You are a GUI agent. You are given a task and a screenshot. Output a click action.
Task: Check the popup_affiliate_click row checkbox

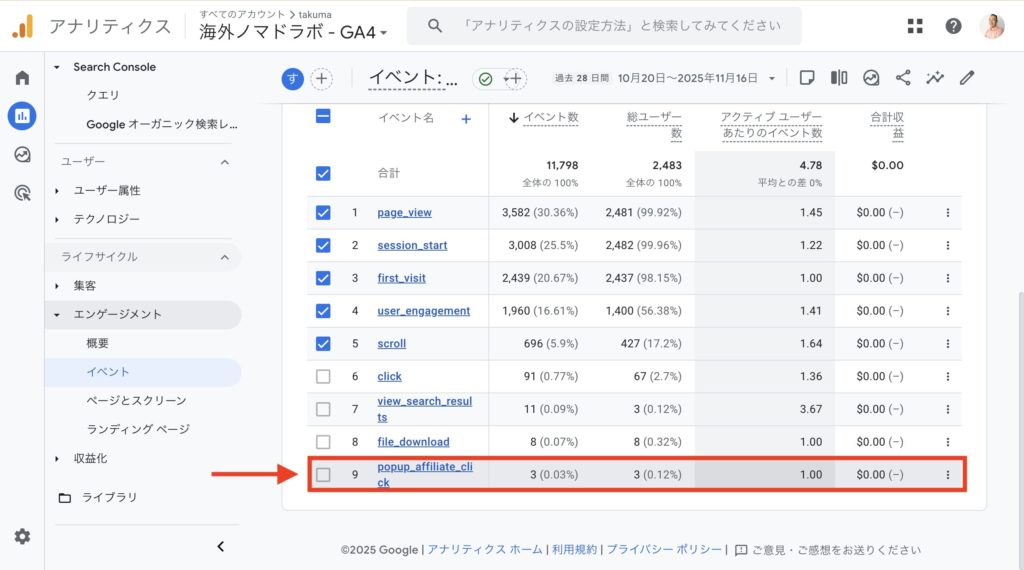(x=323, y=475)
